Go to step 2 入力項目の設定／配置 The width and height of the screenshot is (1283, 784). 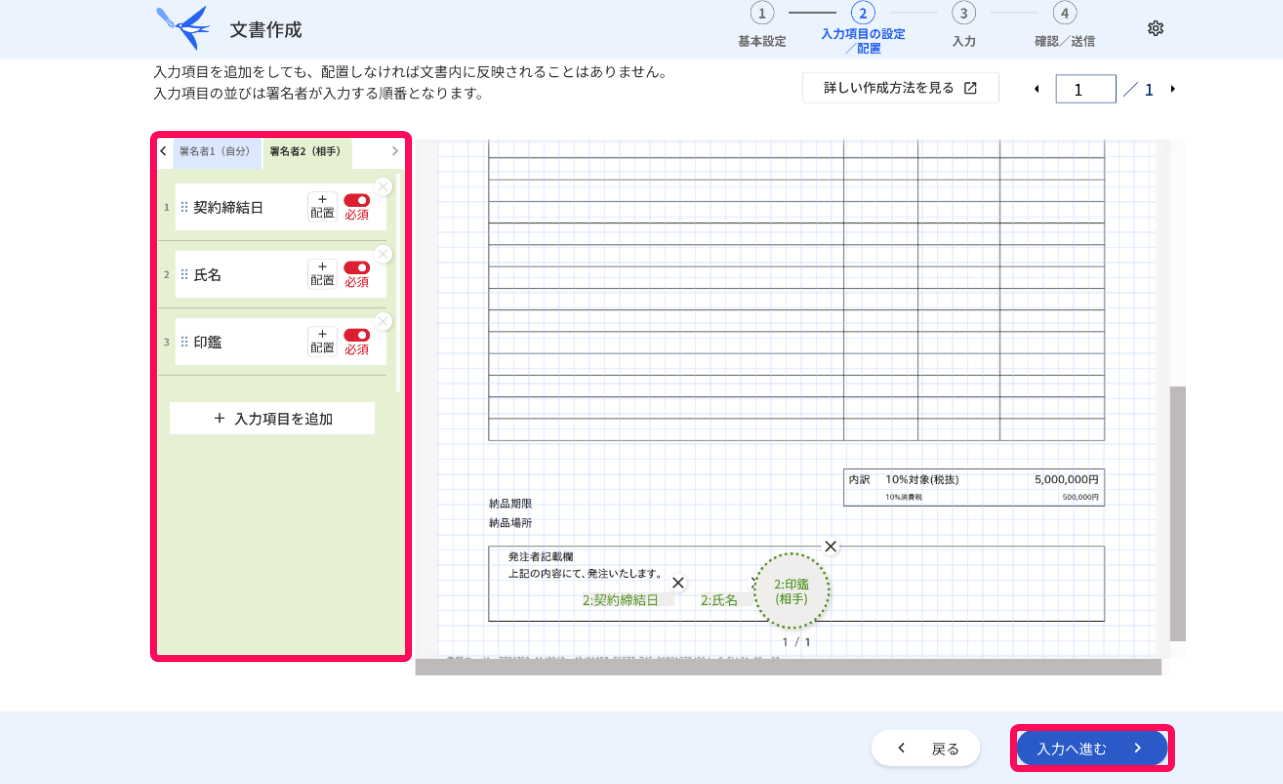pos(863,28)
